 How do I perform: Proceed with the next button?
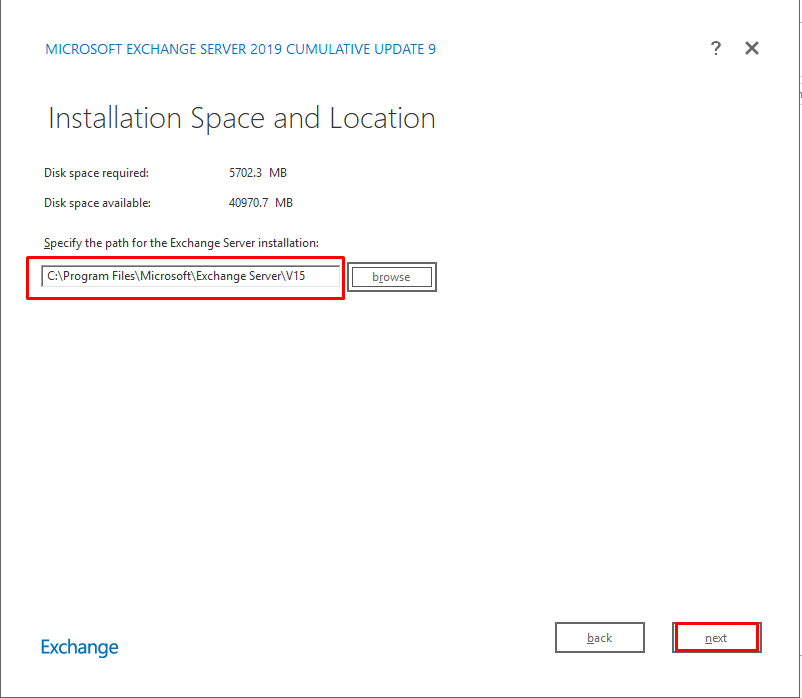click(716, 638)
